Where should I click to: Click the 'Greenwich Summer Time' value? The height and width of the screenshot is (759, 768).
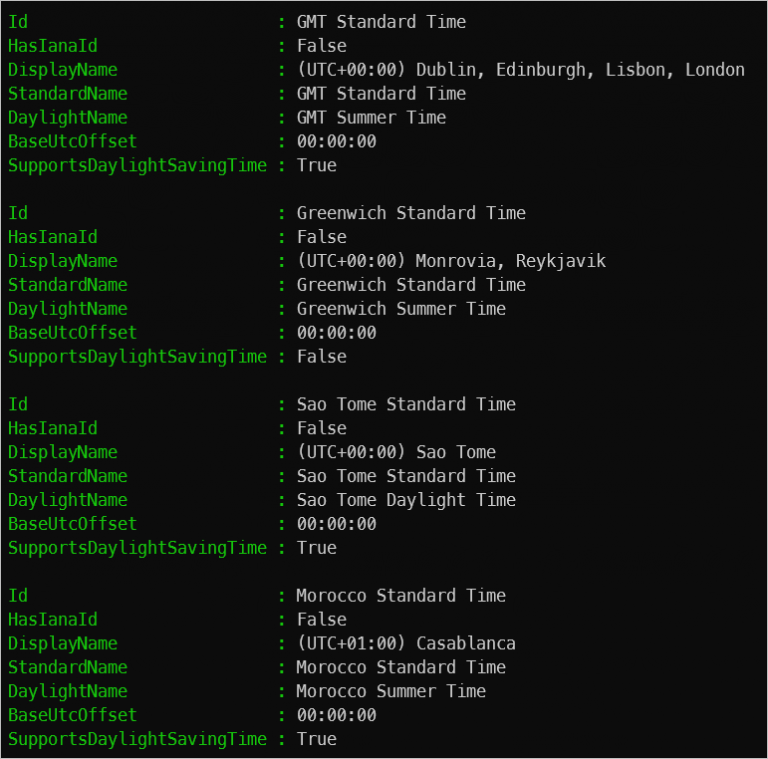401,309
